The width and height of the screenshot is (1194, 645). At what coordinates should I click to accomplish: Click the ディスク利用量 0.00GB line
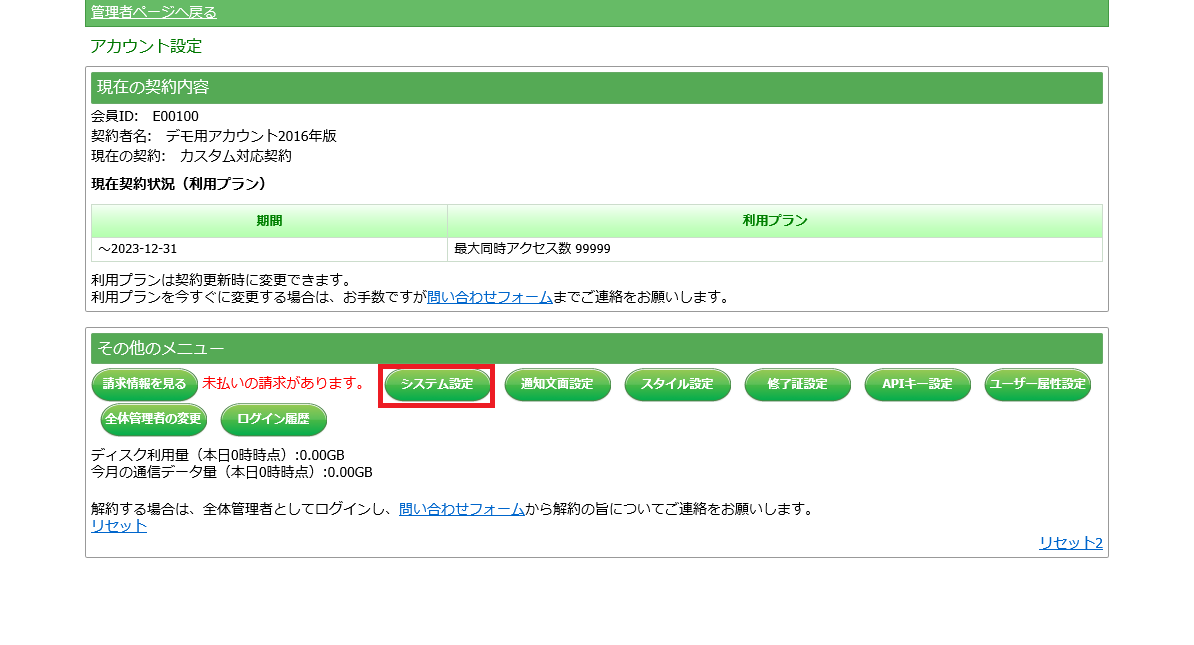pyautogui.click(x=218, y=455)
